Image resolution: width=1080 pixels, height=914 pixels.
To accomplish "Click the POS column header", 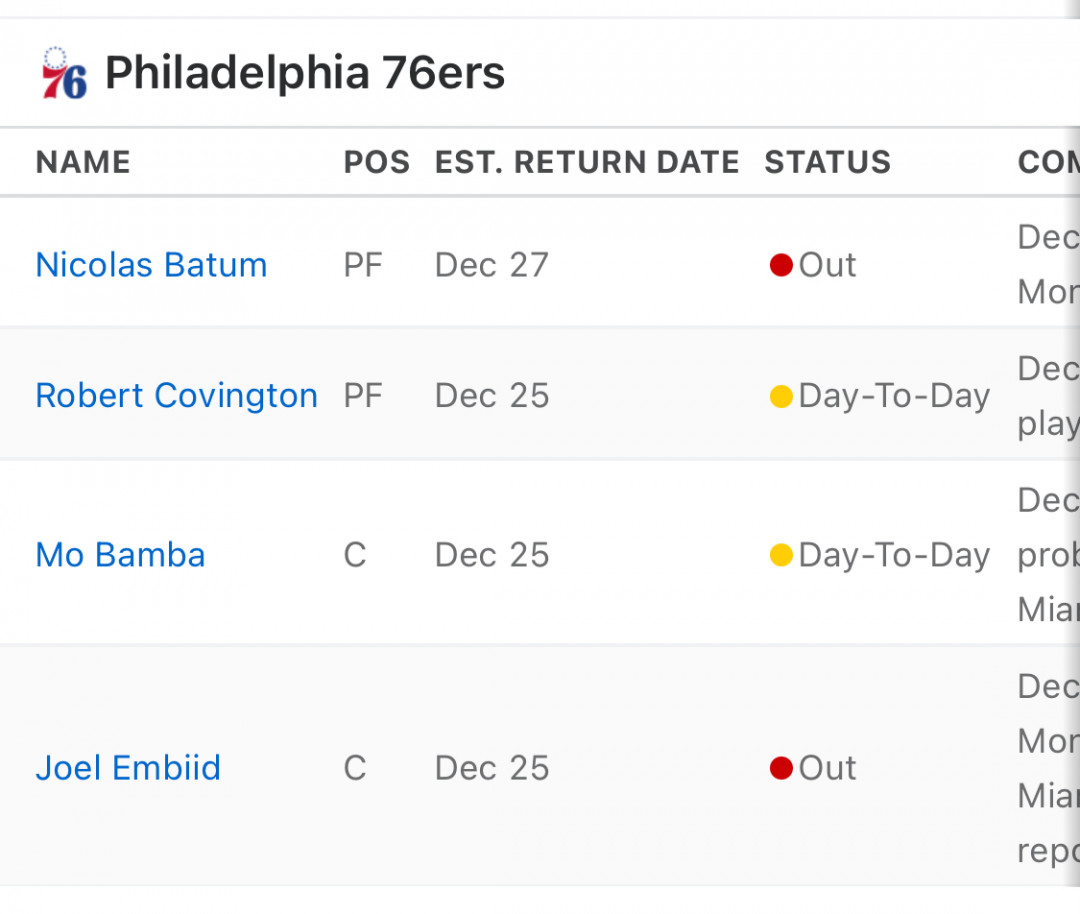I will click(377, 163).
